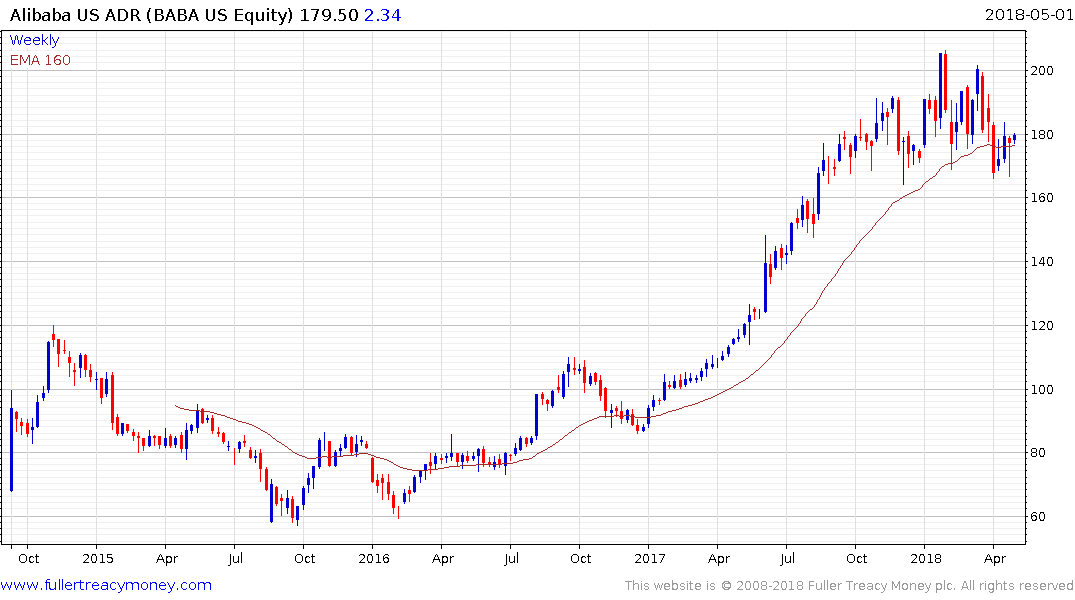This screenshot has height=600, width=1075.
Task: Click the 140 price axis label
Action: pyautogui.click(x=1042, y=261)
